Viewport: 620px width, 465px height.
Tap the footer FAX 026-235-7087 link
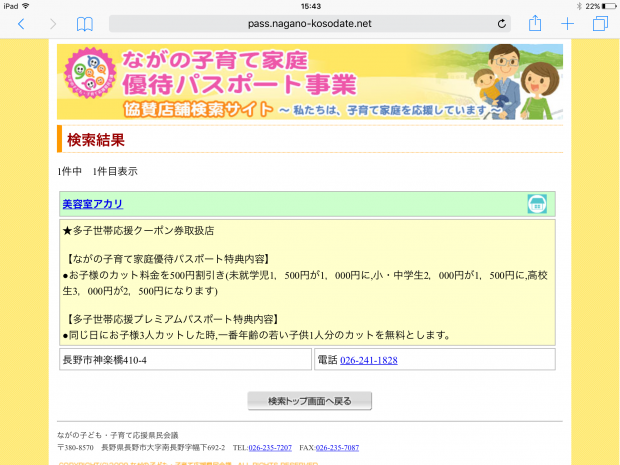click(x=337, y=448)
